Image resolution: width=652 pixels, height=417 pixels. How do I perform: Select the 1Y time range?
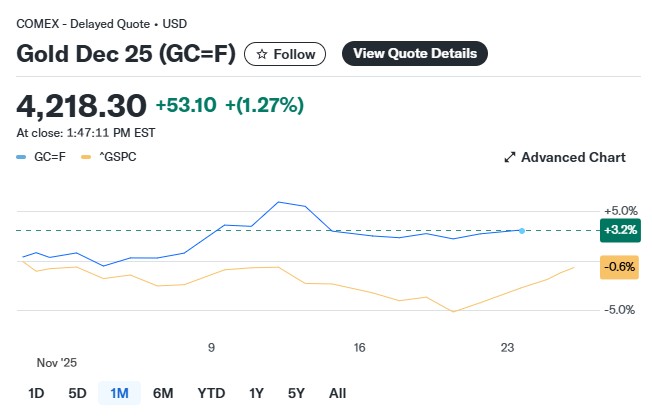pyautogui.click(x=257, y=393)
